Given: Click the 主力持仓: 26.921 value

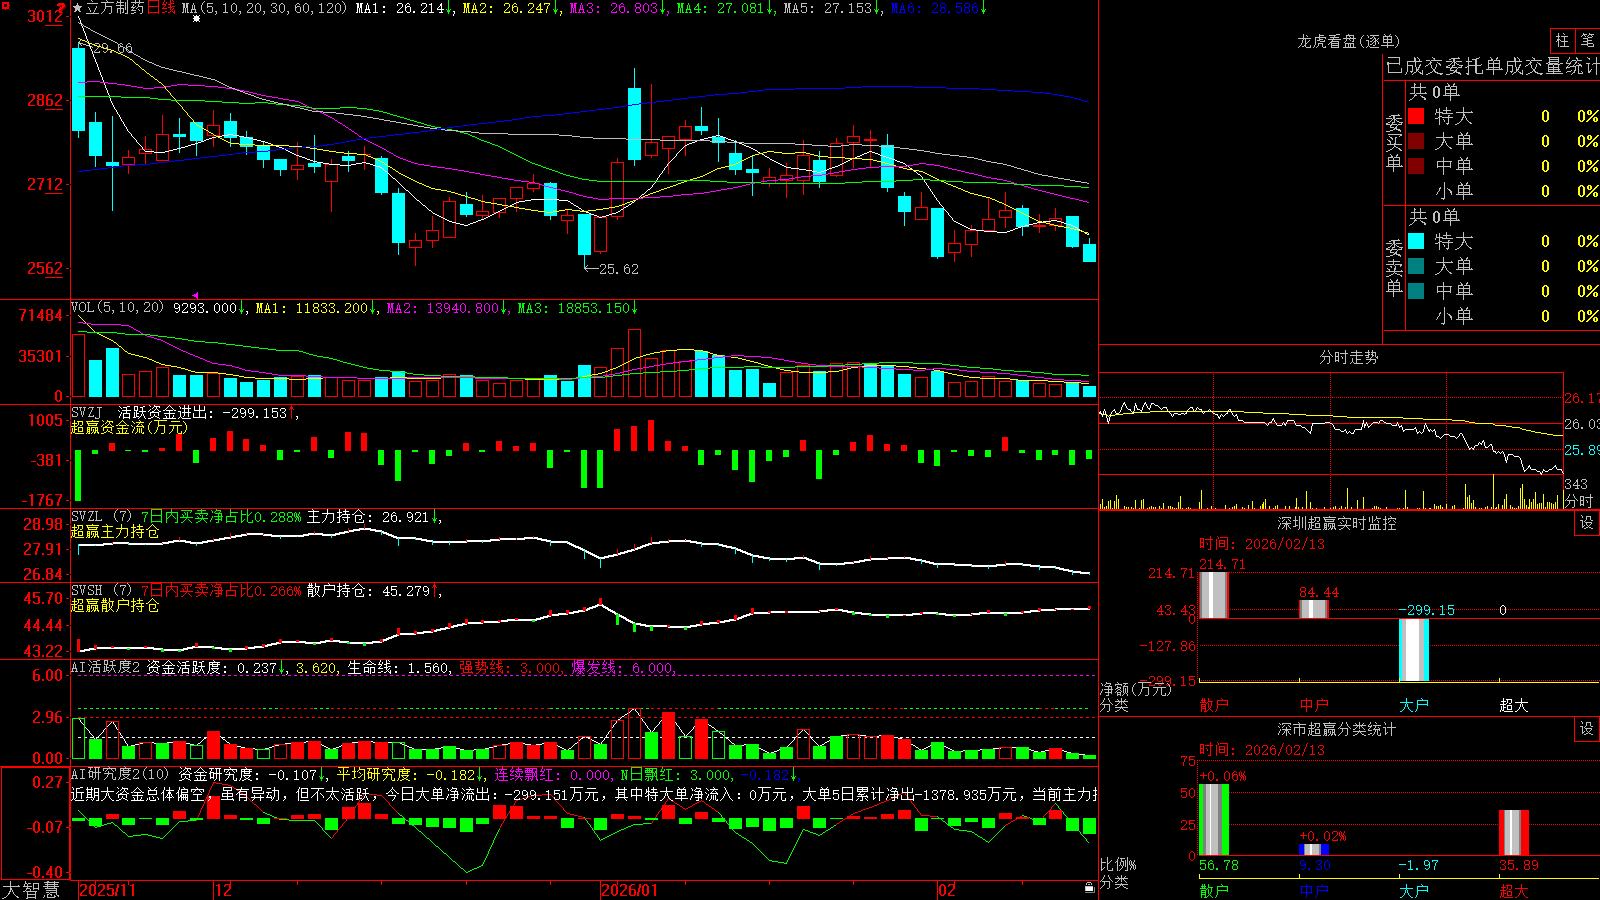Looking at the screenshot, I should click(368, 517).
